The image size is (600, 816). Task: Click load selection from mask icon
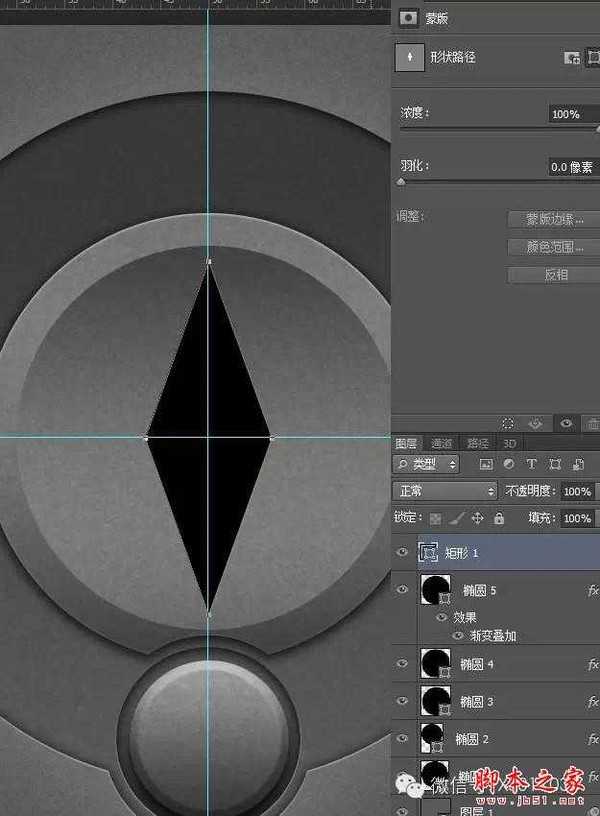coord(508,424)
